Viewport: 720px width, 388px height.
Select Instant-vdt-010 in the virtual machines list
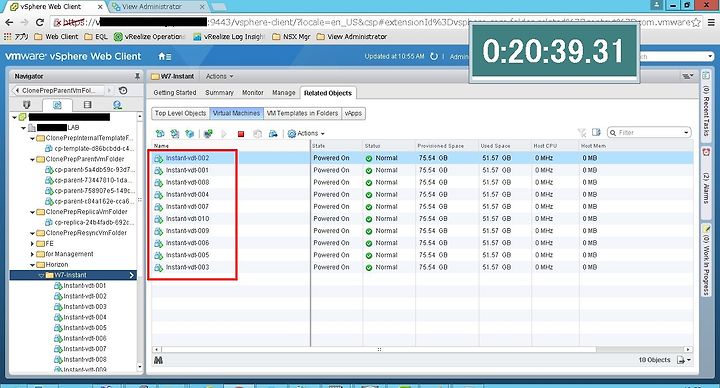(x=187, y=219)
